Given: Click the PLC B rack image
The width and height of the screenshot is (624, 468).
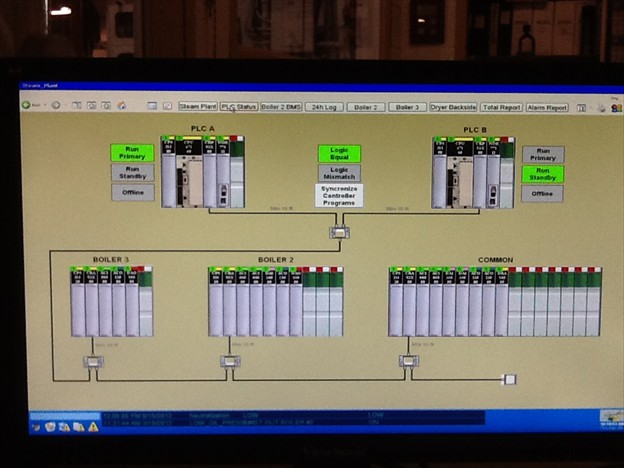Looking at the screenshot, I should coord(473,173).
